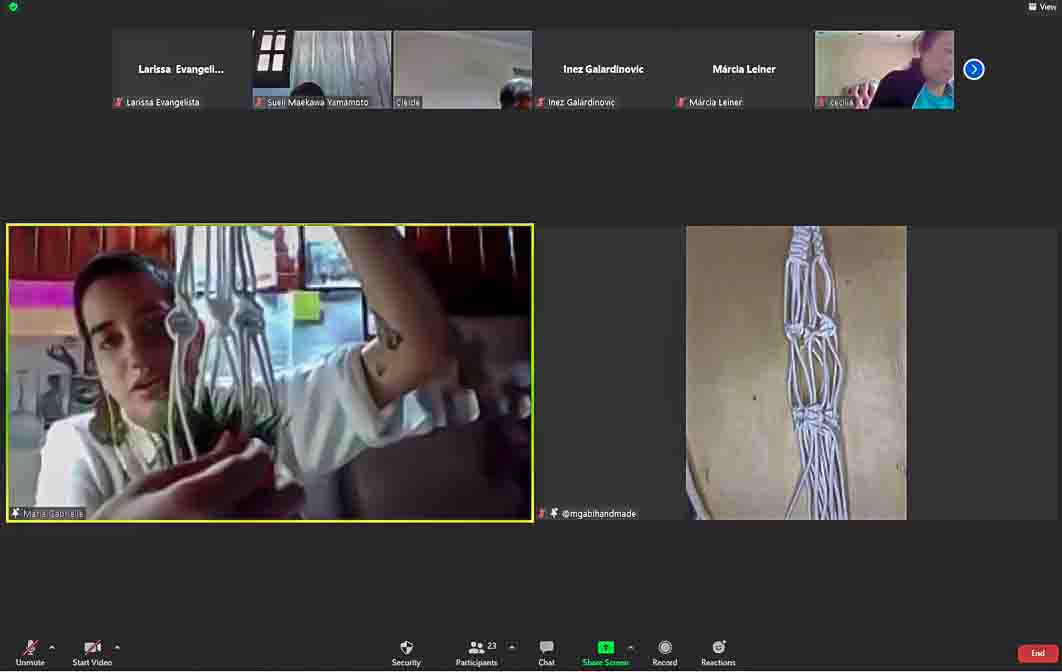Select Inez Galardinovic participant tile
This screenshot has width=1062, height=672.
coord(603,69)
